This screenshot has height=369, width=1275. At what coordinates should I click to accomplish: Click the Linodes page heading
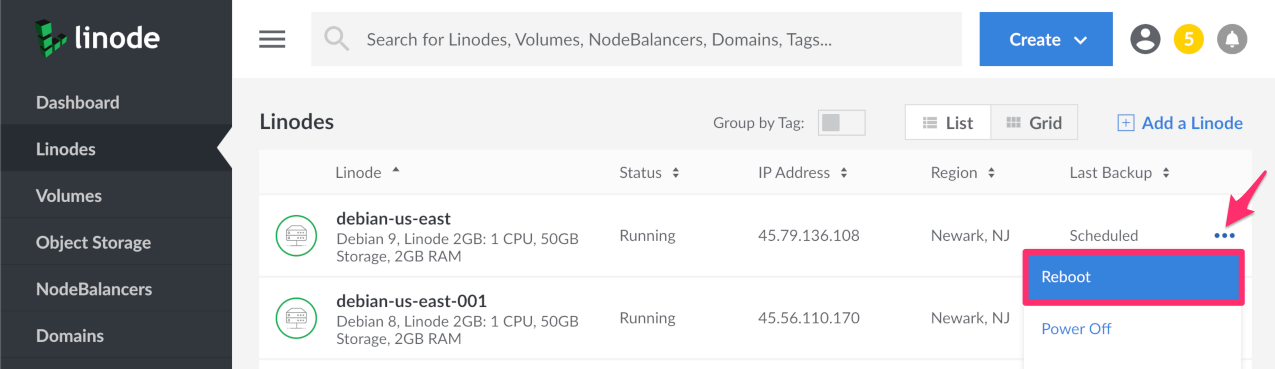(x=296, y=122)
